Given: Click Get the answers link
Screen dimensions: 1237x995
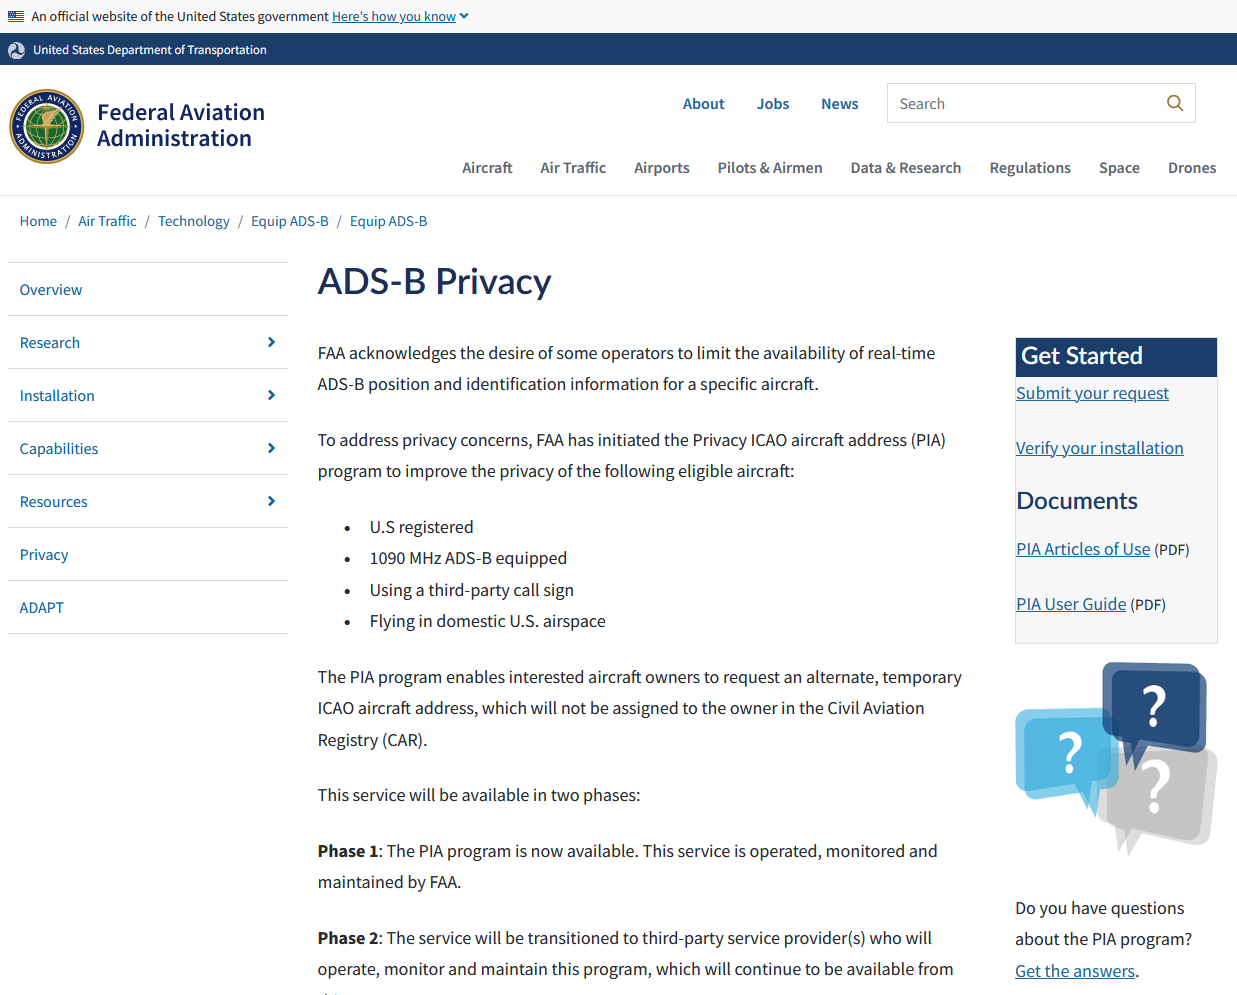Looking at the screenshot, I should pyautogui.click(x=1075, y=971).
